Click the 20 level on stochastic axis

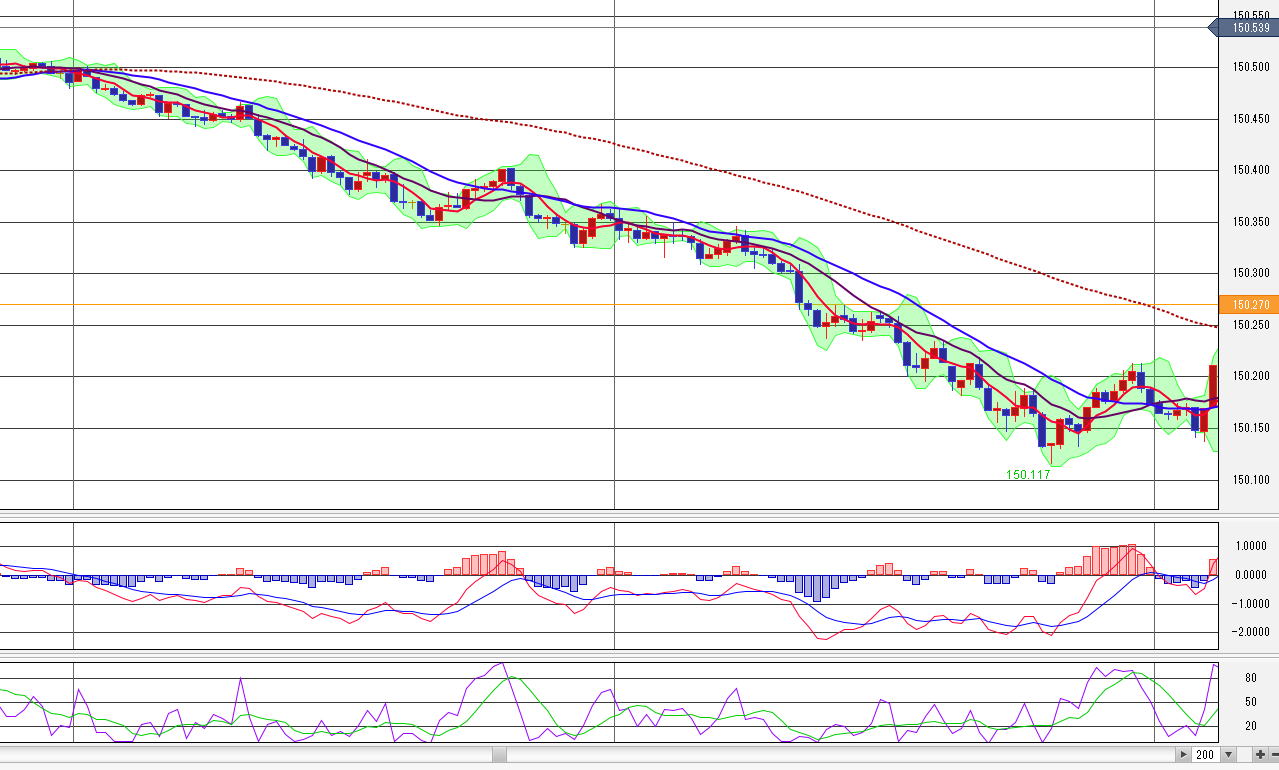point(1250,726)
